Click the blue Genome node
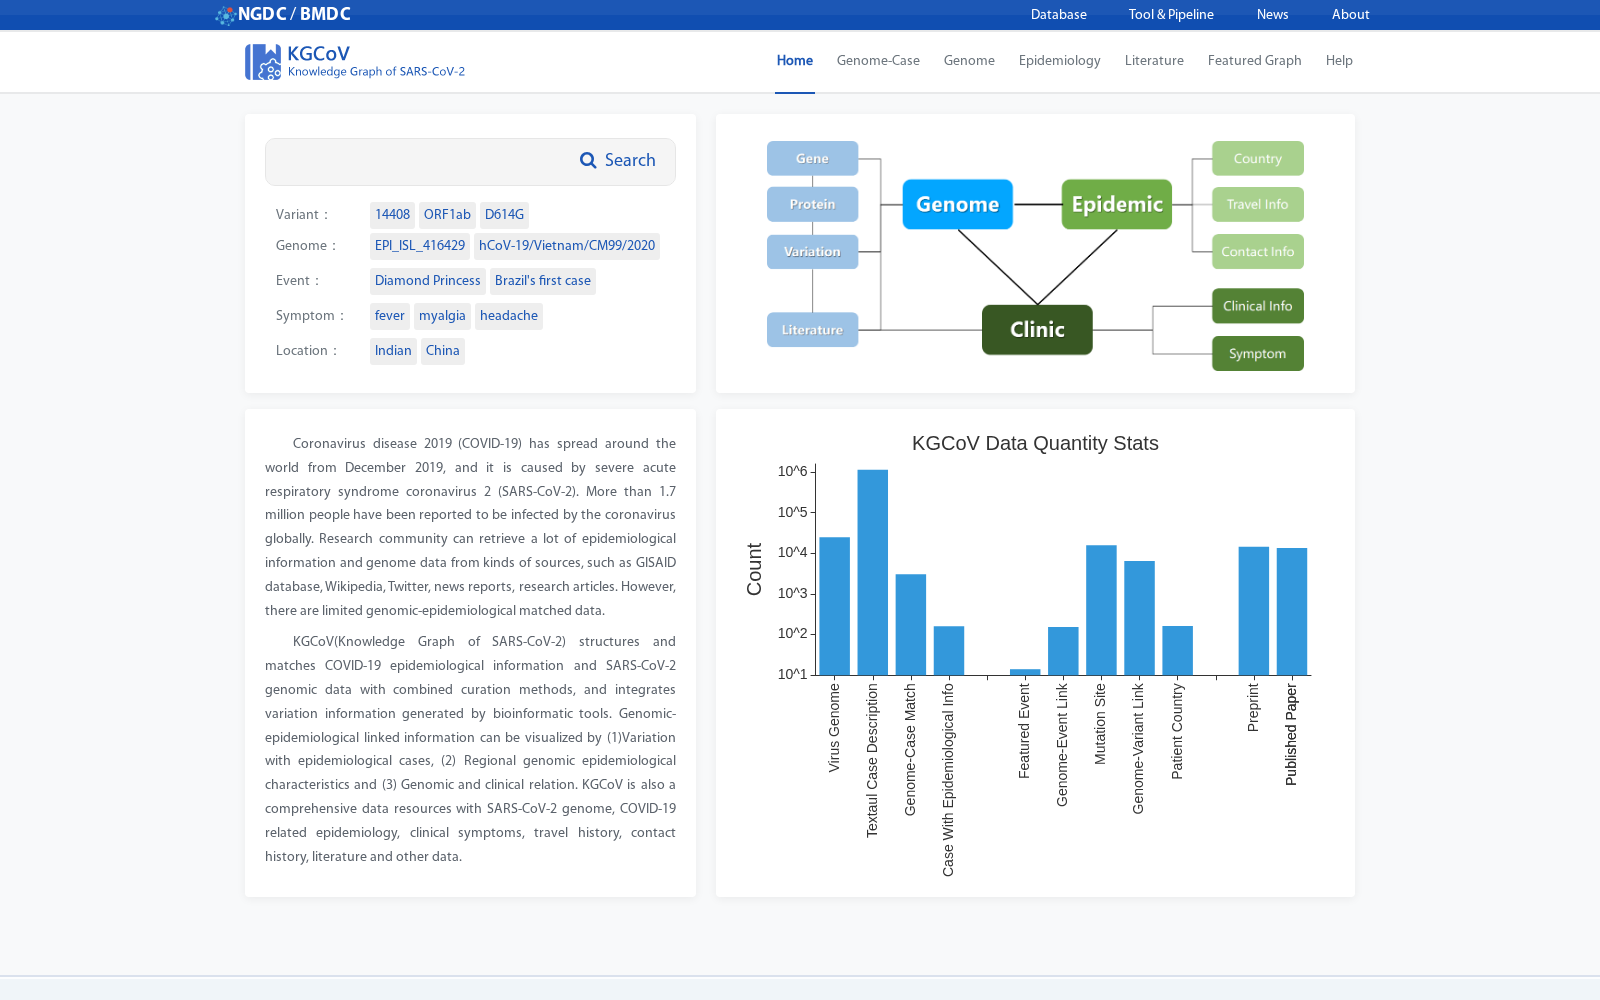The image size is (1600, 1000). [958, 204]
